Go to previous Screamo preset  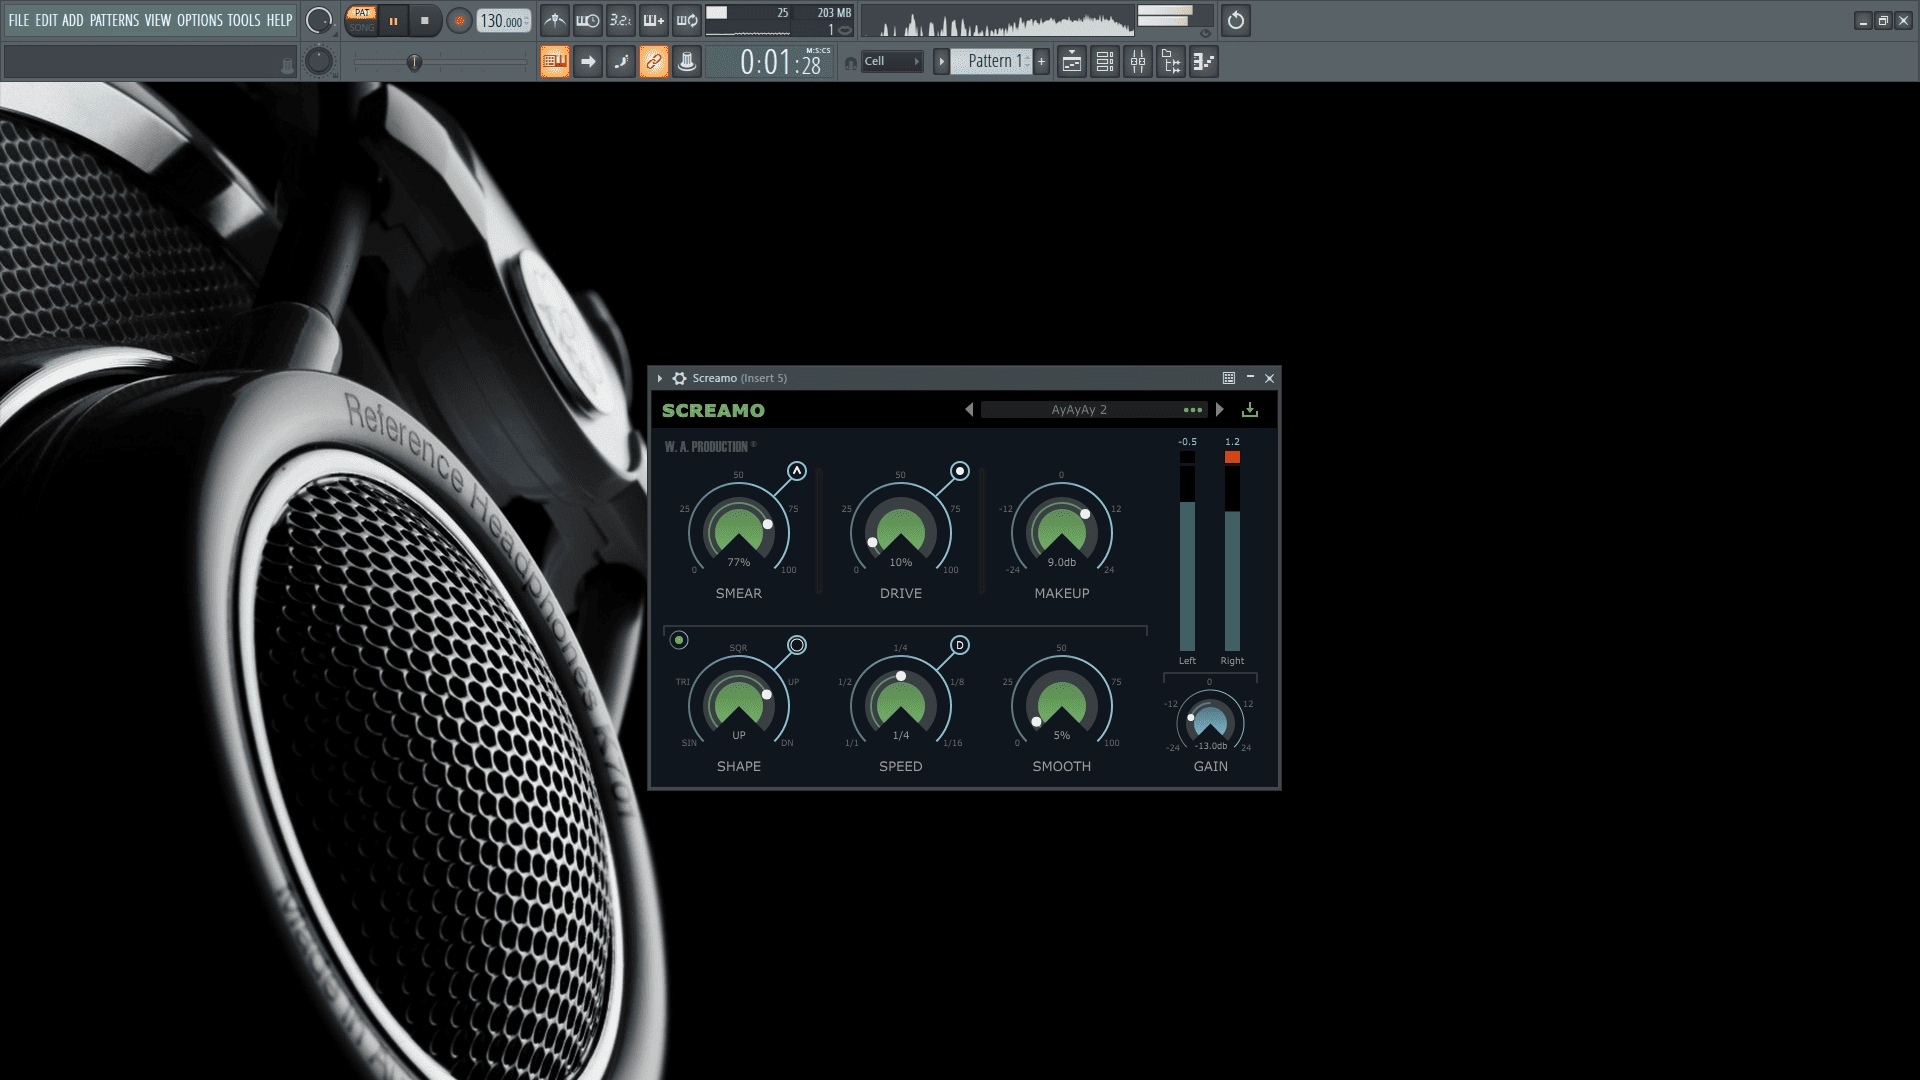[x=969, y=410]
